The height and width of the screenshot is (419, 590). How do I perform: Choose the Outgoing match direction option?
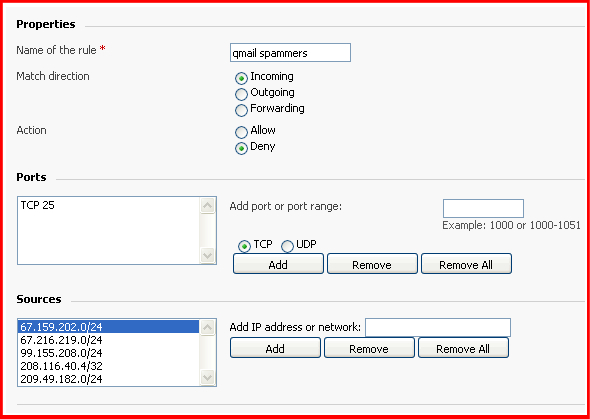[241, 94]
